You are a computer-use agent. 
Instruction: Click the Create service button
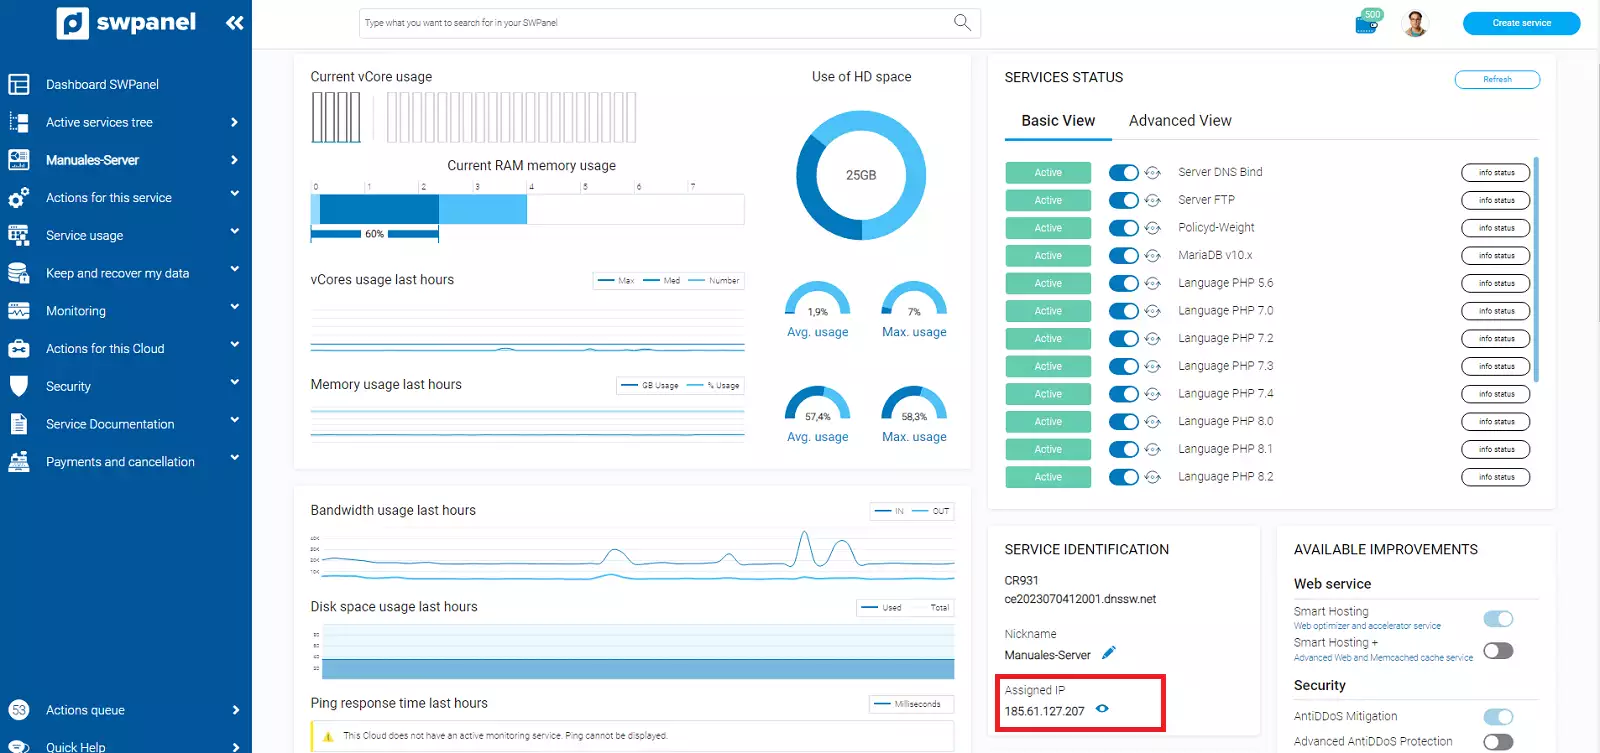(x=1521, y=23)
